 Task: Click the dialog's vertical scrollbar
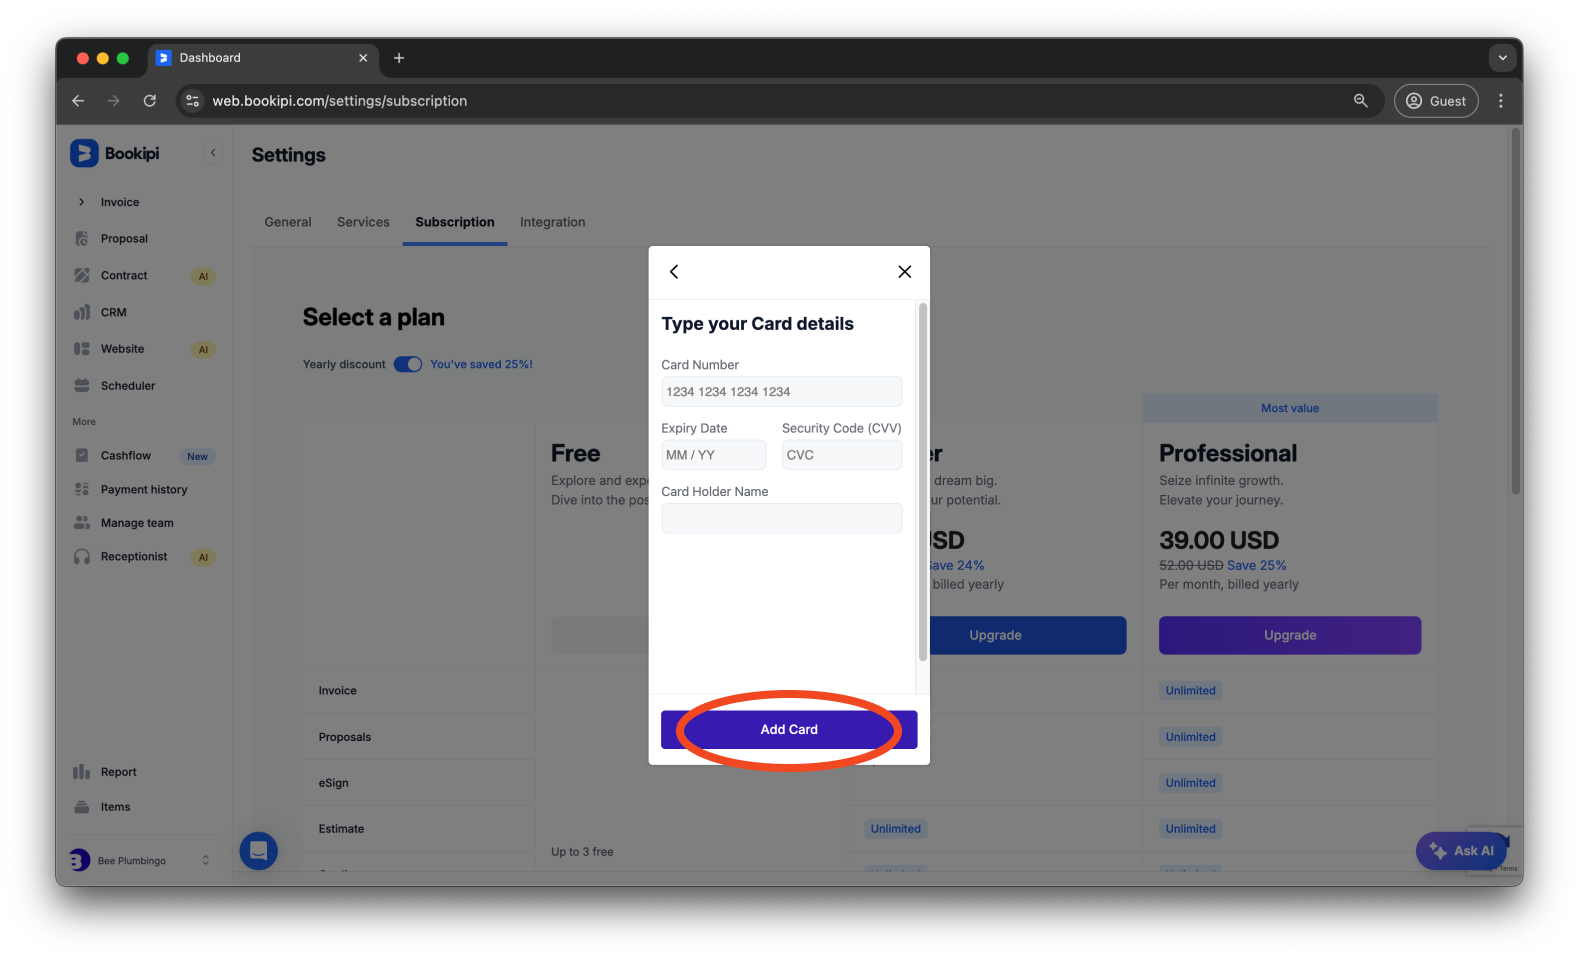[923, 481]
